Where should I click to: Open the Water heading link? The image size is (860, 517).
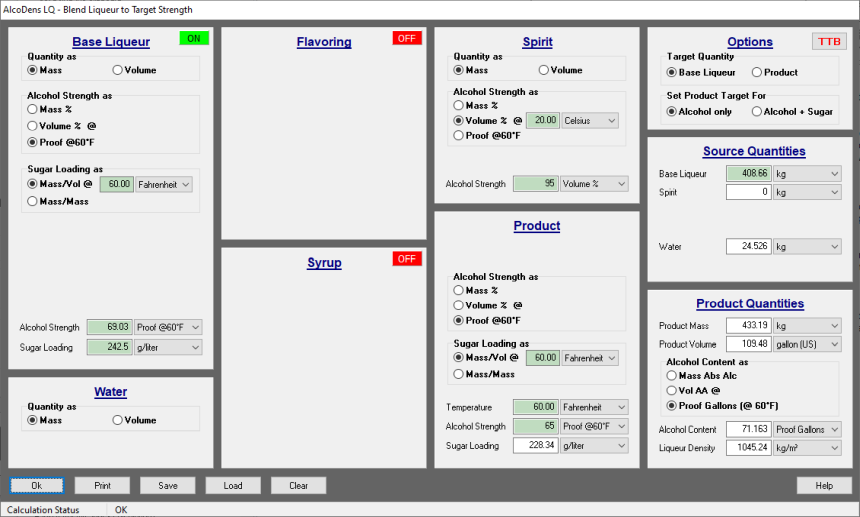pos(110,392)
